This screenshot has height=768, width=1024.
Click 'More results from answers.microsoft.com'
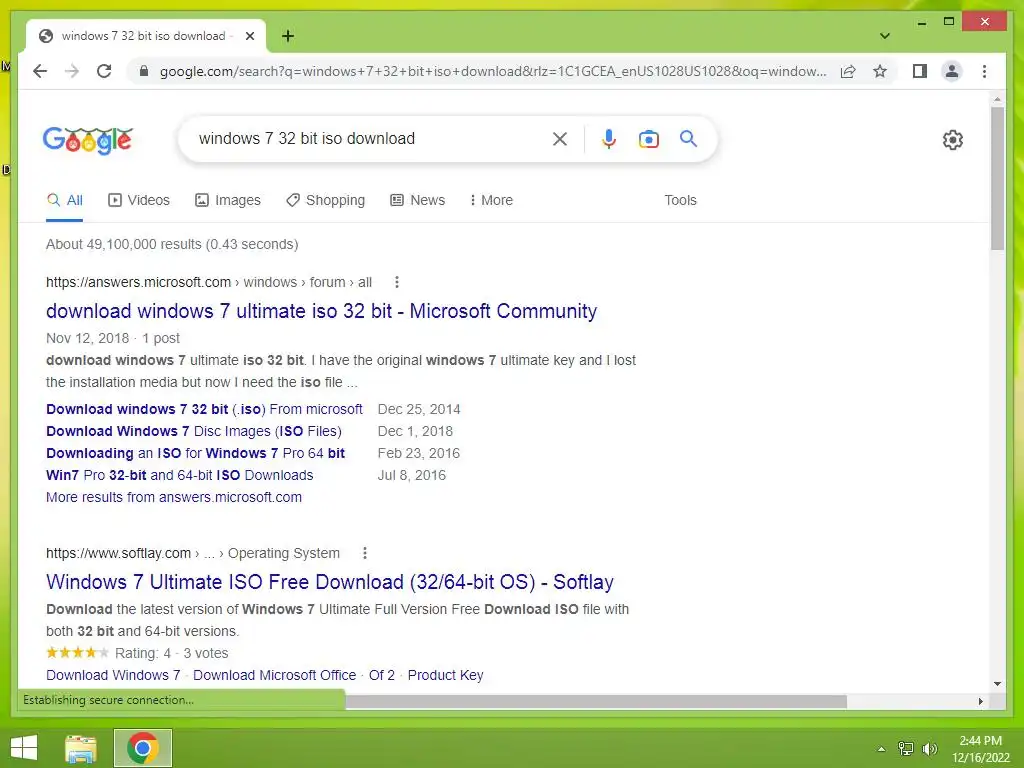click(x=174, y=497)
